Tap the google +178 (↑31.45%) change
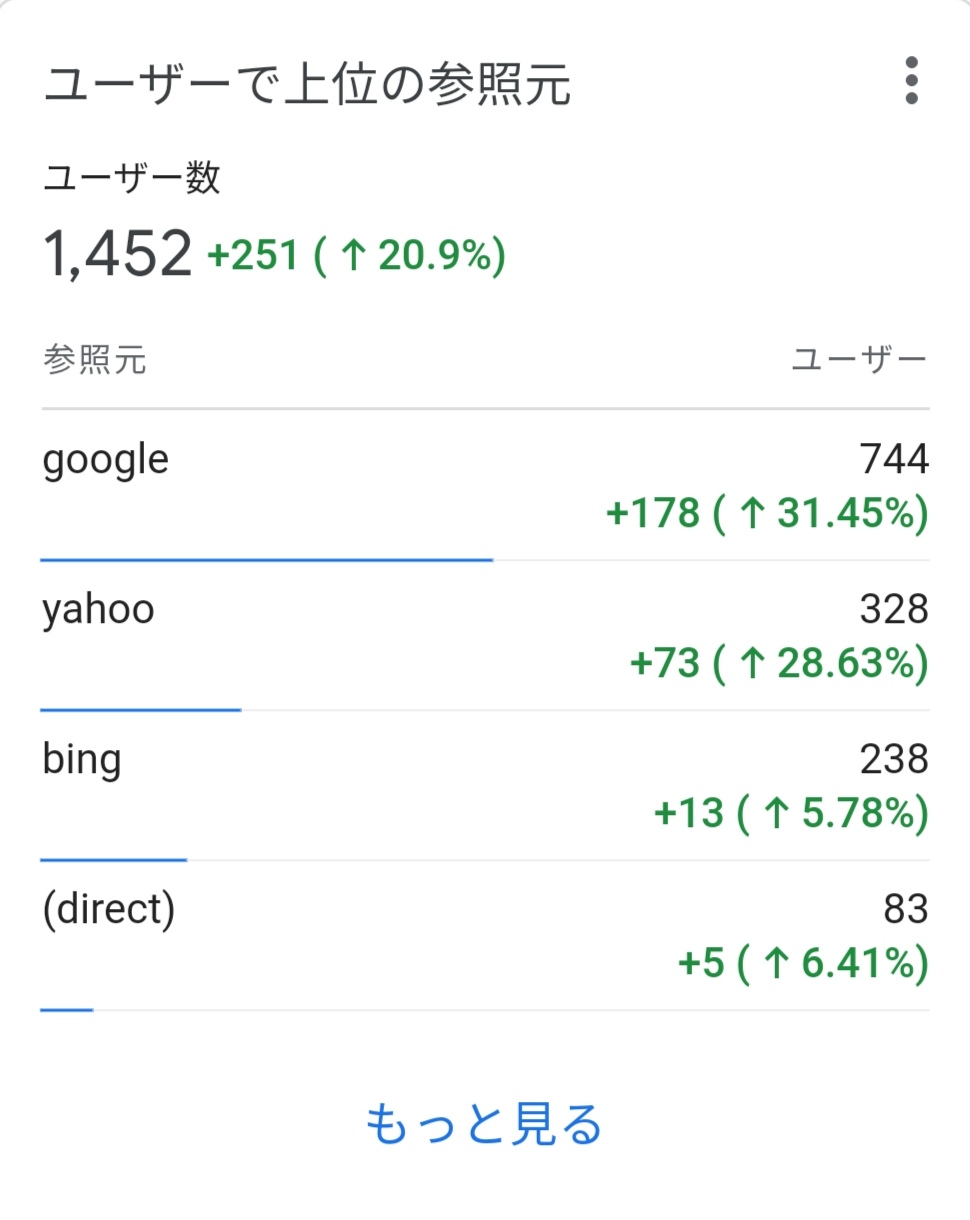This screenshot has height=1220, width=970. (x=767, y=514)
